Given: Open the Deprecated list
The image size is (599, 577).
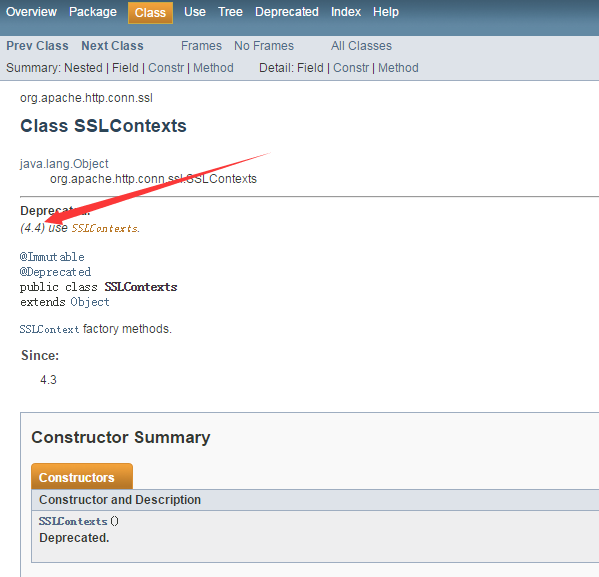Looking at the screenshot, I should [287, 12].
